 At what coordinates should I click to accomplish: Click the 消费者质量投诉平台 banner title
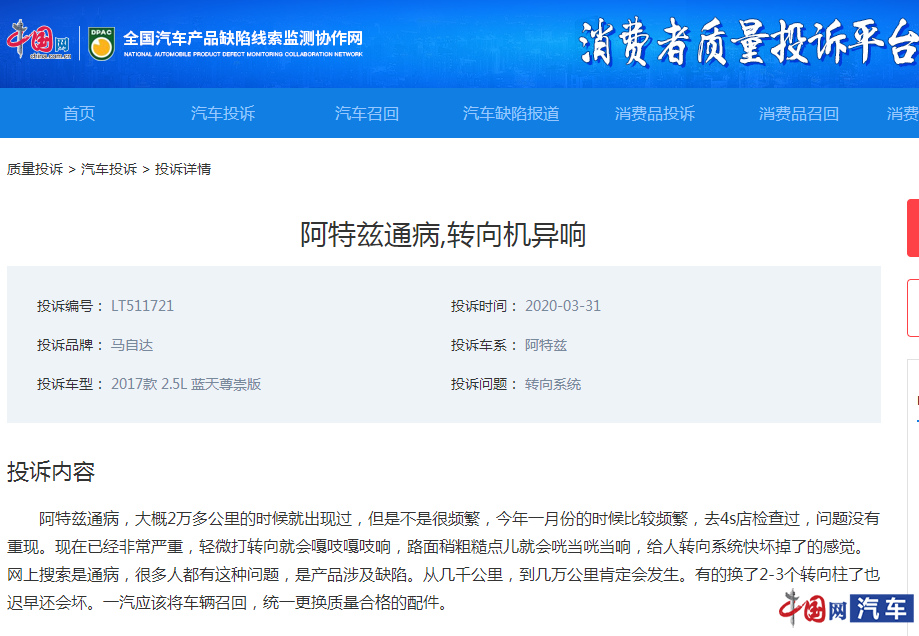[748, 42]
